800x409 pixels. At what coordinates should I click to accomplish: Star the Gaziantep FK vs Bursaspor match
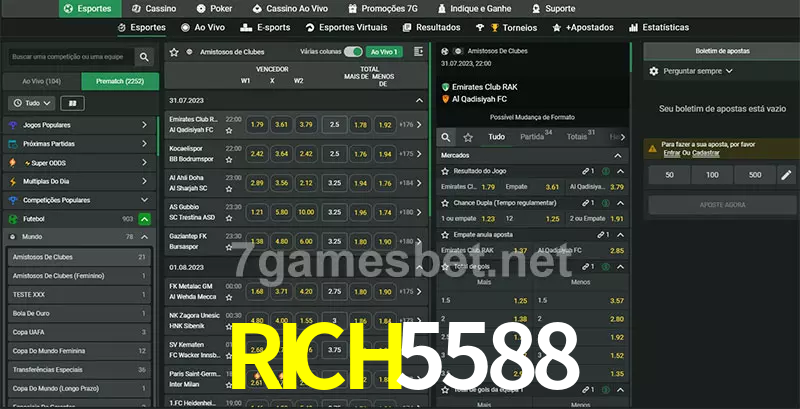(229, 247)
